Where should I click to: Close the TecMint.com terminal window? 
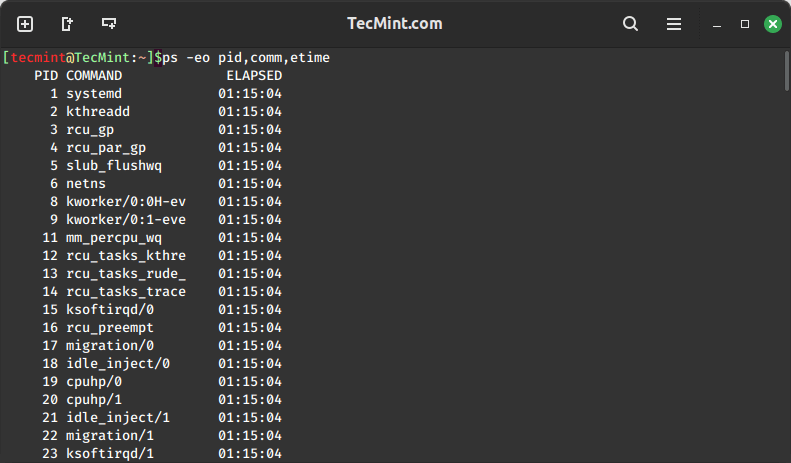coord(772,24)
